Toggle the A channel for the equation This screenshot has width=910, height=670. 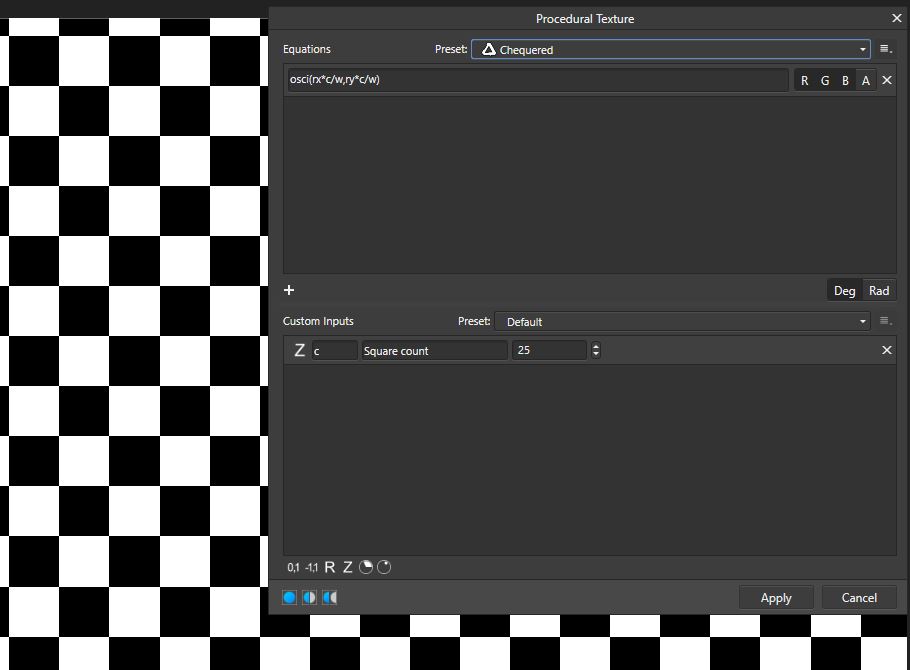[x=866, y=81]
